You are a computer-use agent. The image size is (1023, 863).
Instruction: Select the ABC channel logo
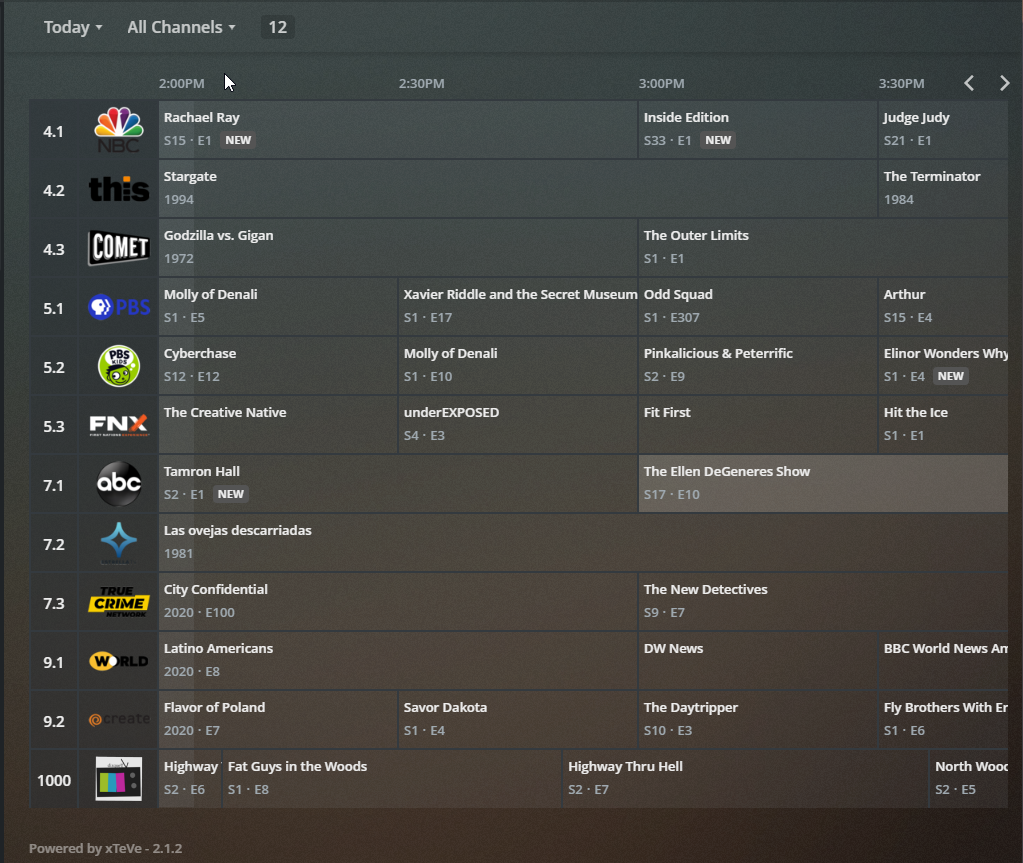click(118, 483)
